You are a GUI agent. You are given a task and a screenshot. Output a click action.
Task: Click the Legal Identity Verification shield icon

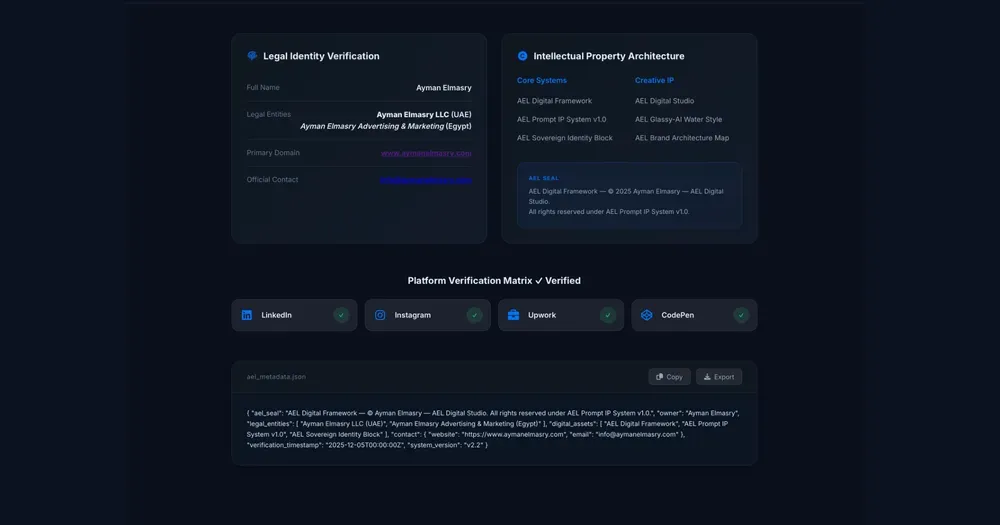pyautogui.click(x=252, y=56)
